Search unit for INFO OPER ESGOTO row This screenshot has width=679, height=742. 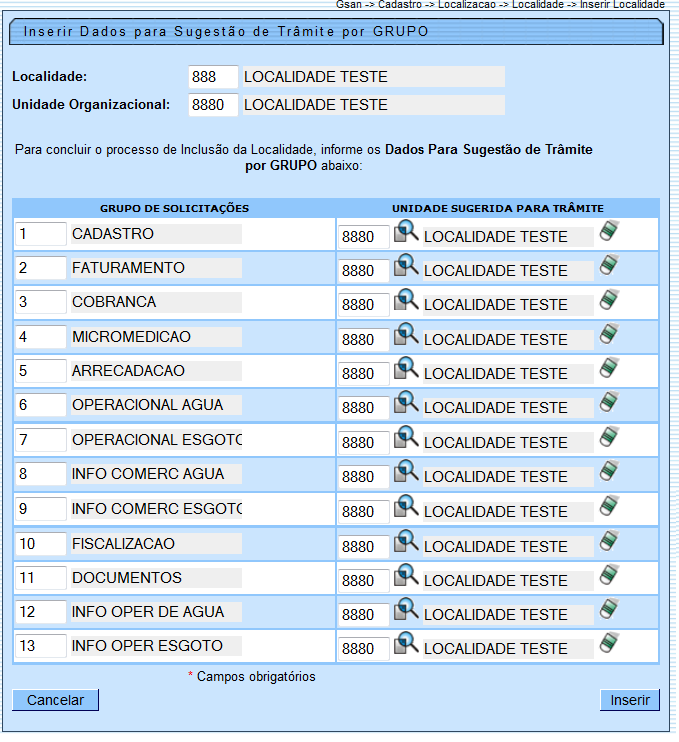pyautogui.click(x=405, y=644)
